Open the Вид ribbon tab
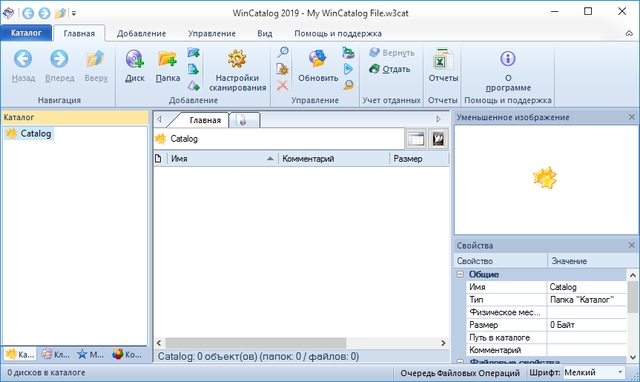Image resolution: width=640 pixels, height=382 pixels. (264, 33)
